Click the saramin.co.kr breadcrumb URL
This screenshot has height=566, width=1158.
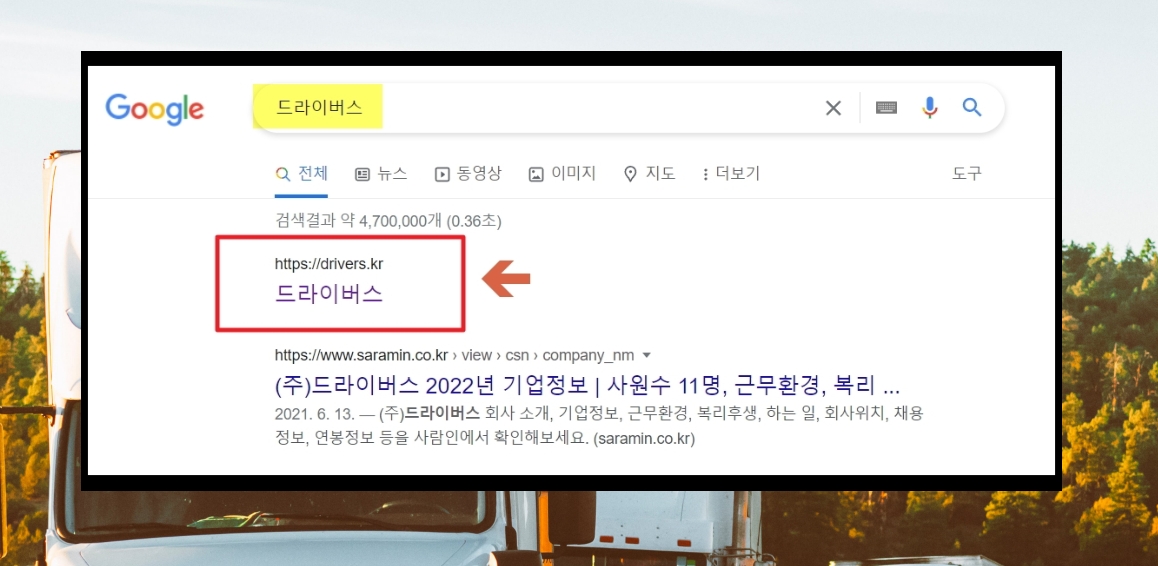coord(454,355)
